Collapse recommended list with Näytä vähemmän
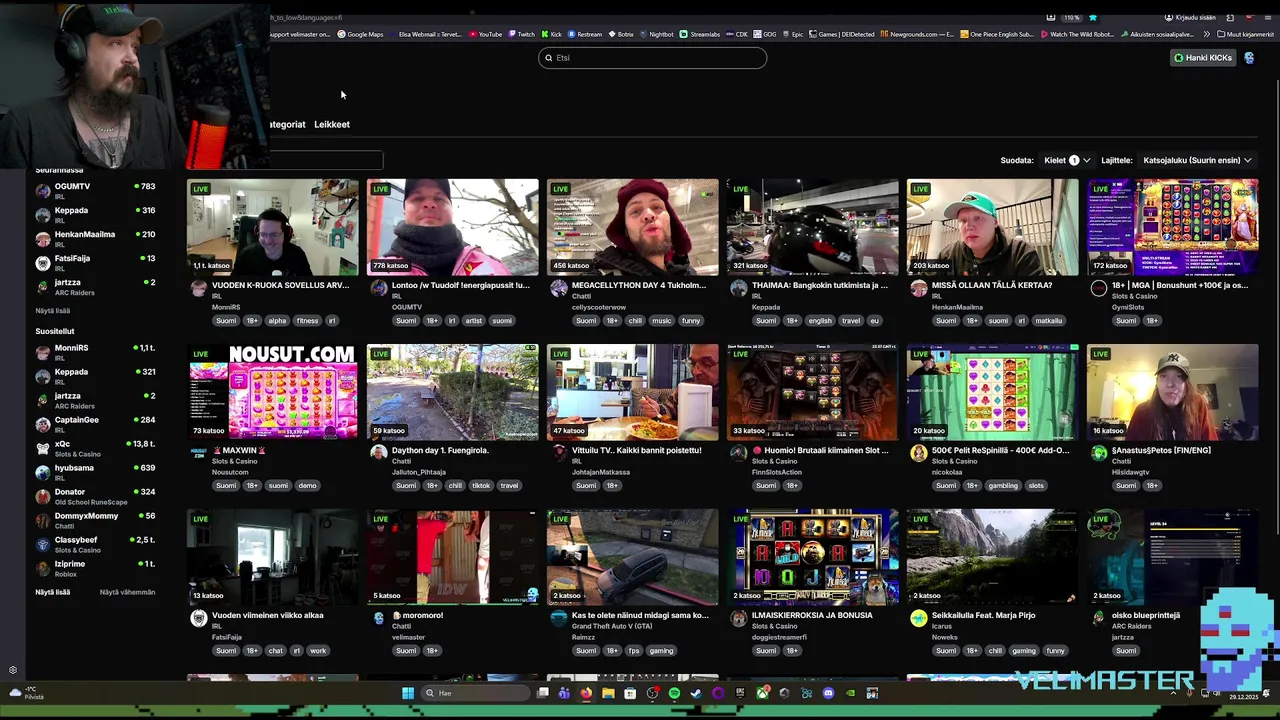1280x720 pixels. tap(127, 592)
